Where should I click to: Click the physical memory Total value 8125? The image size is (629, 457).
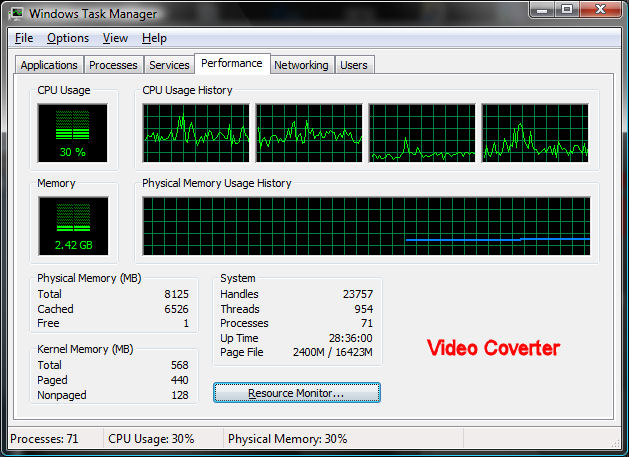(177, 294)
